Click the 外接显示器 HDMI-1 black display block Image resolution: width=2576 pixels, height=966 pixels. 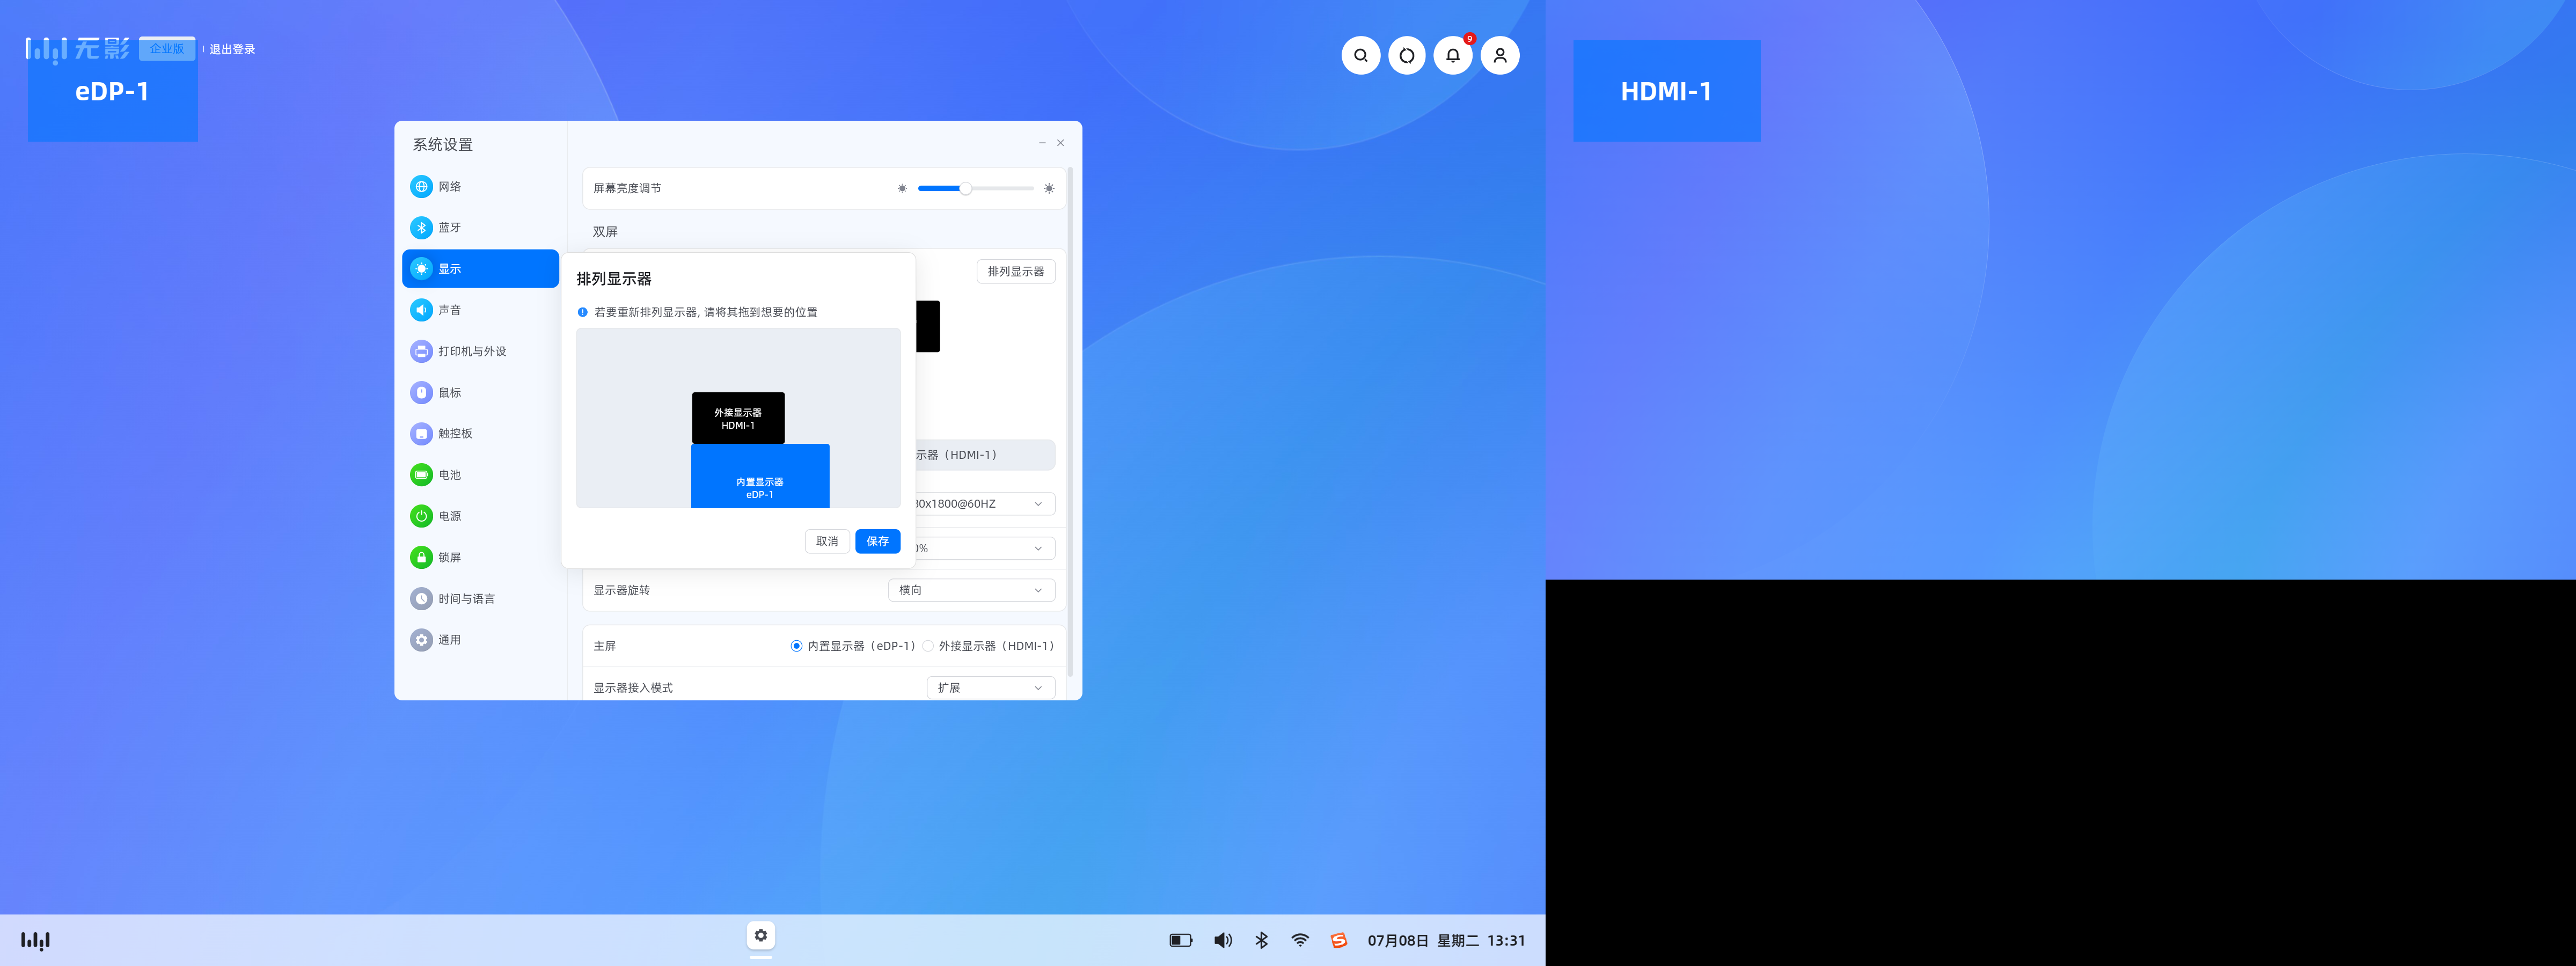tap(738, 418)
